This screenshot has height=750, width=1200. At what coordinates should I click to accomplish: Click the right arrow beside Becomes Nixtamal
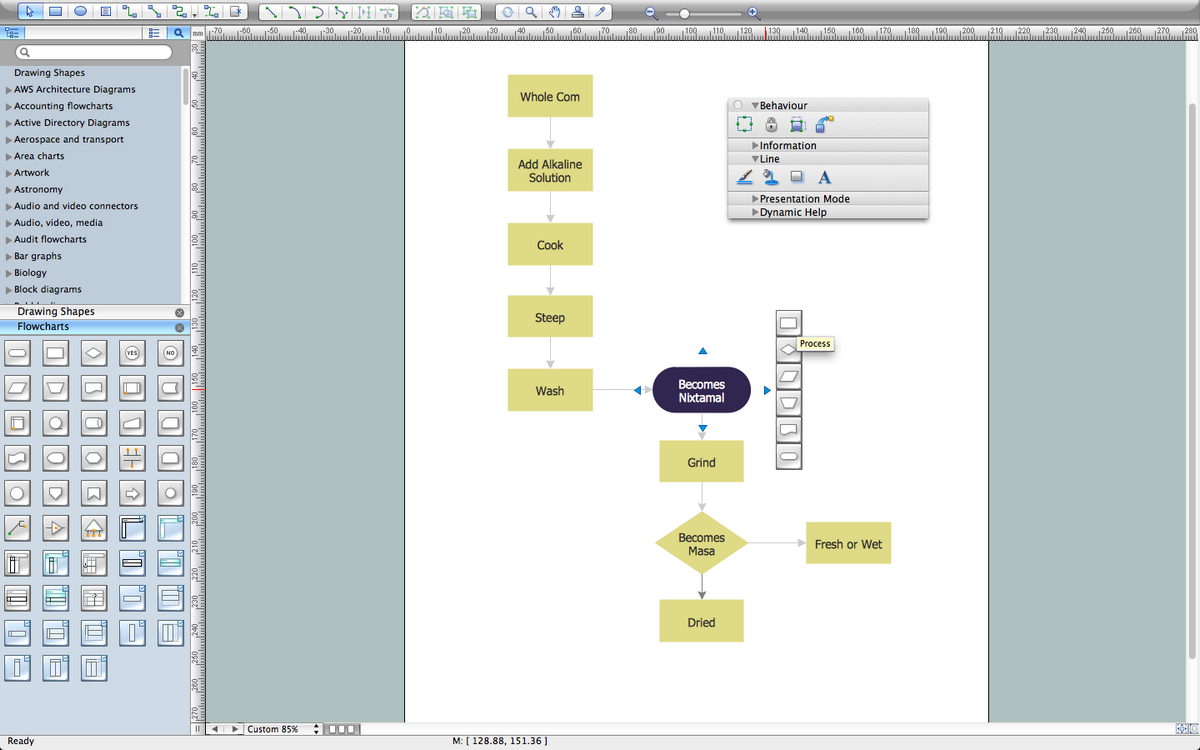coord(767,391)
